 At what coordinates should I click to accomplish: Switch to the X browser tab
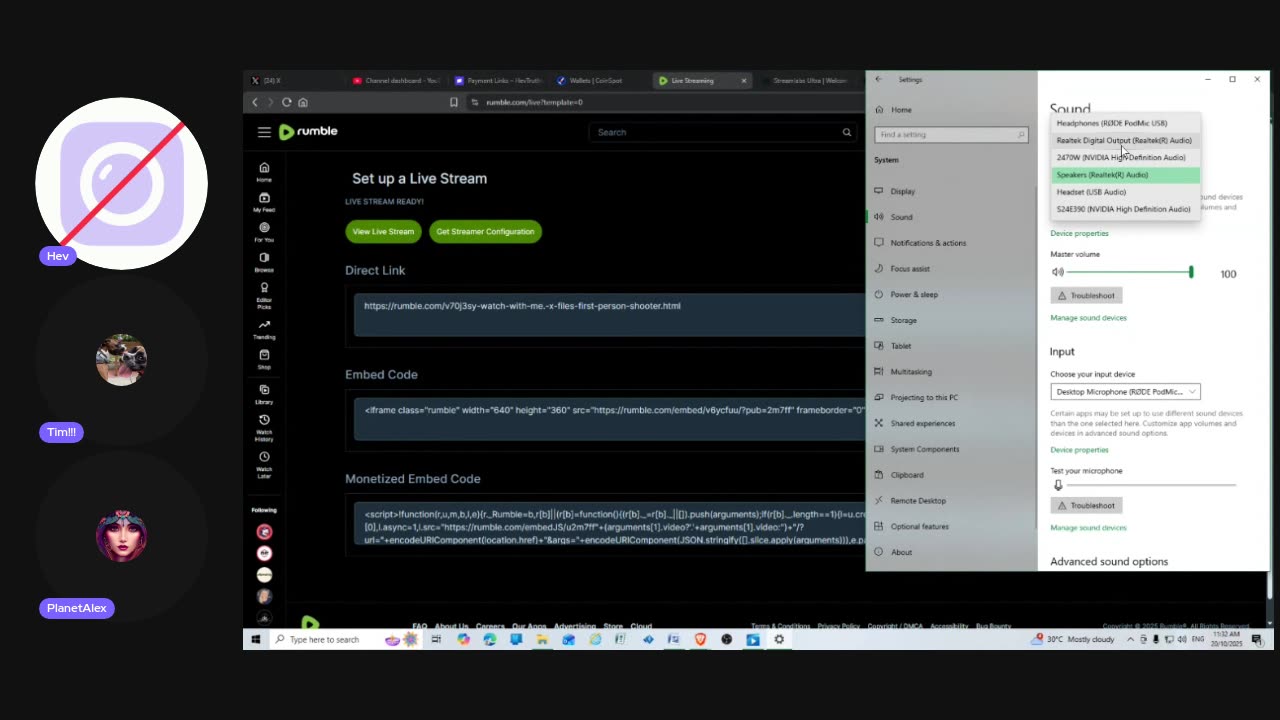pos(295,80)
